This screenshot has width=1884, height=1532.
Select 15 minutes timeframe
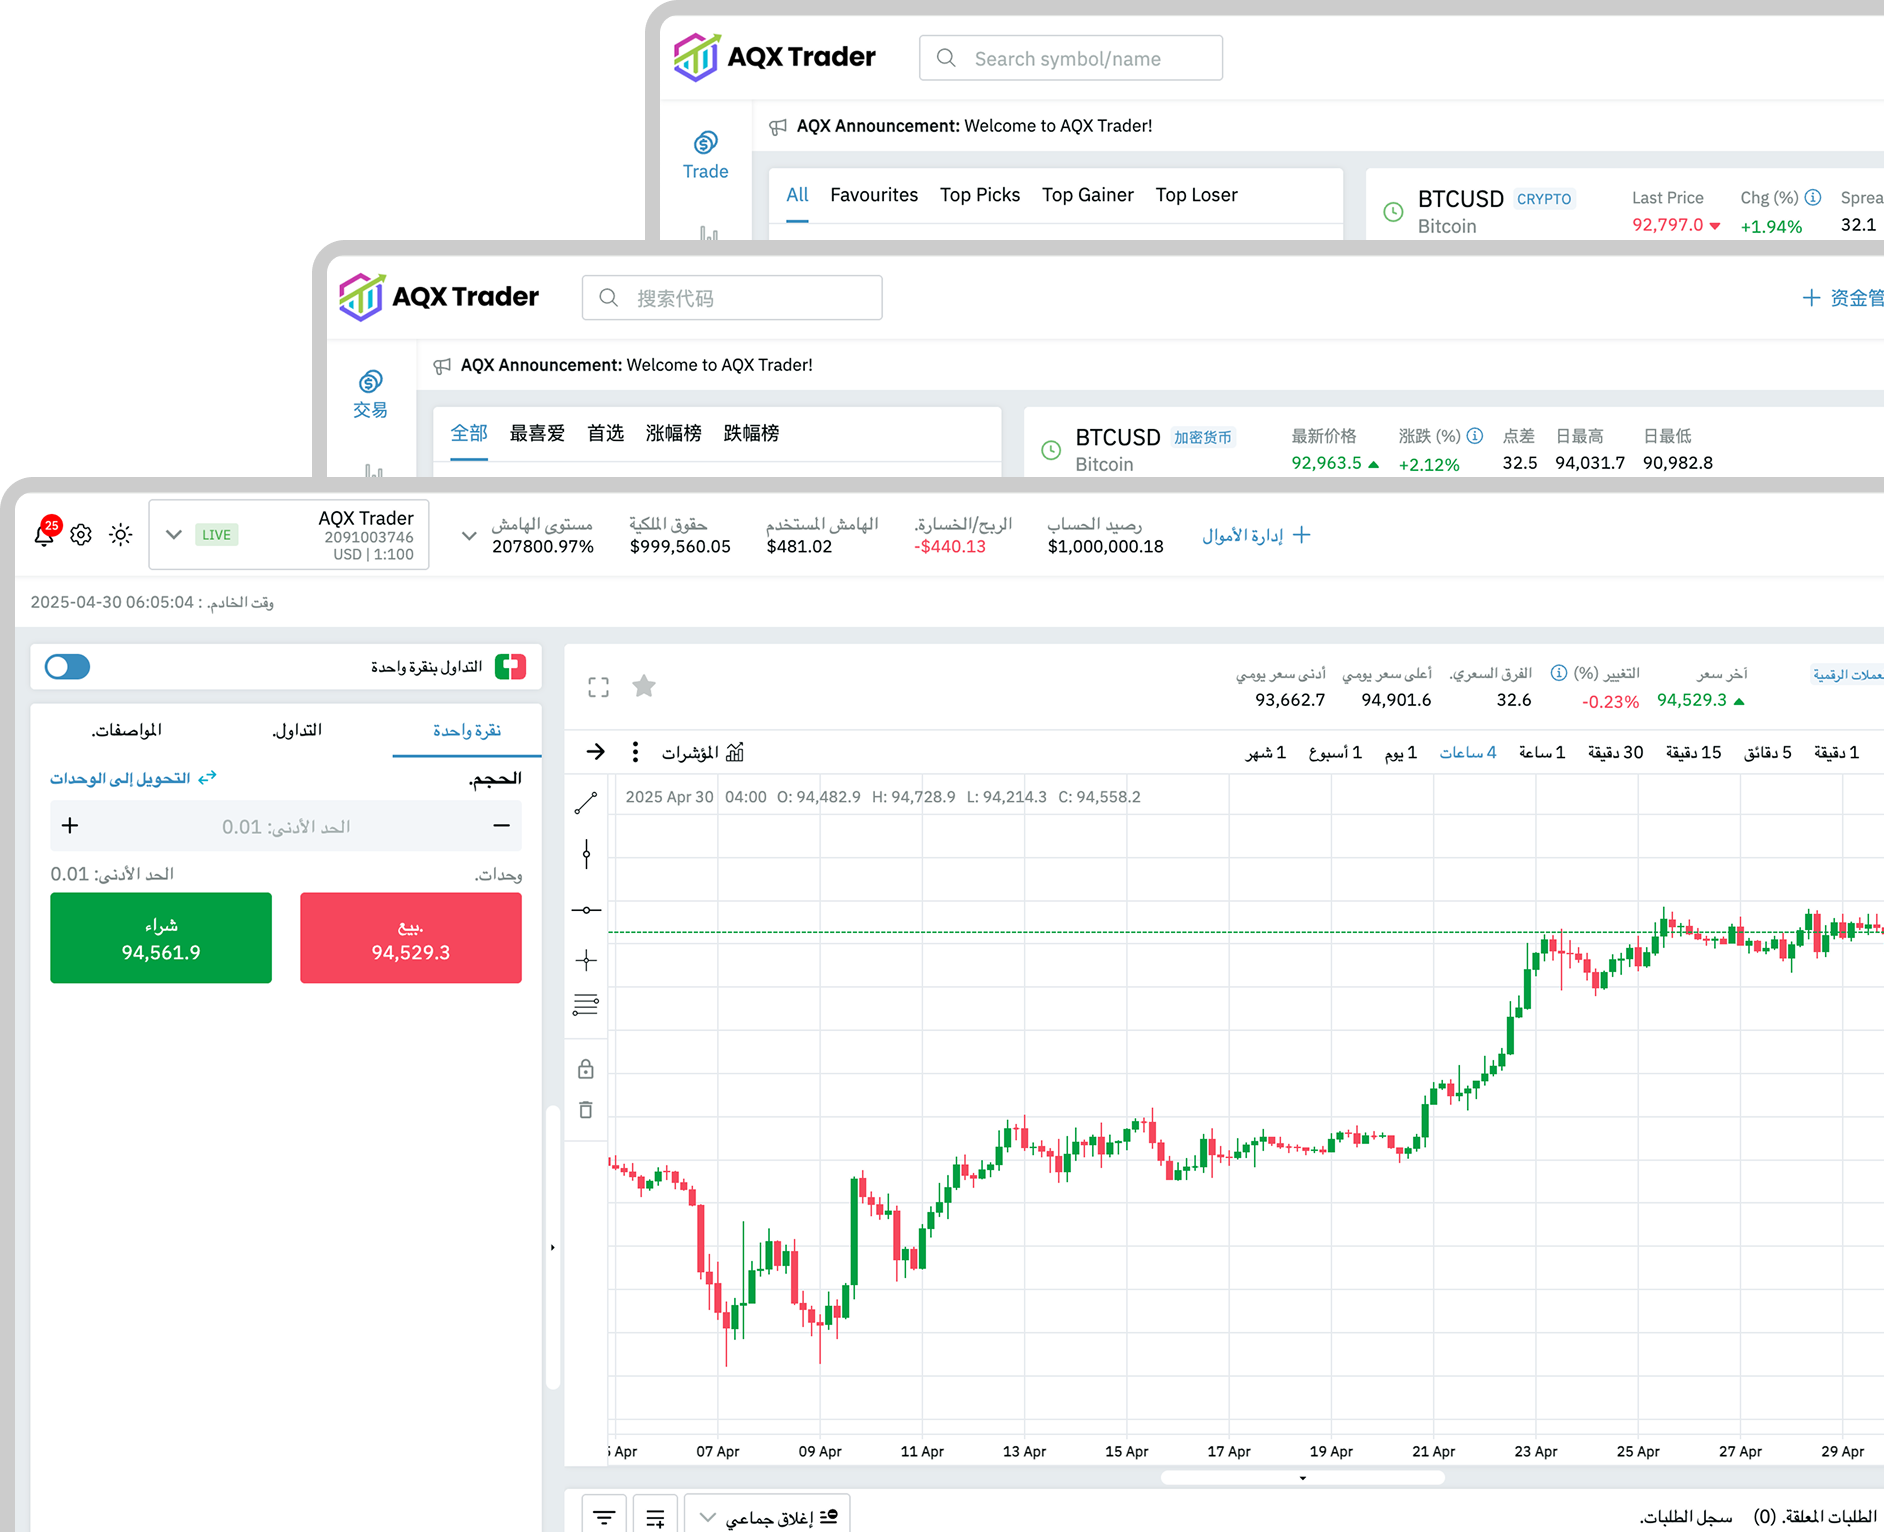coord(1693,753)
